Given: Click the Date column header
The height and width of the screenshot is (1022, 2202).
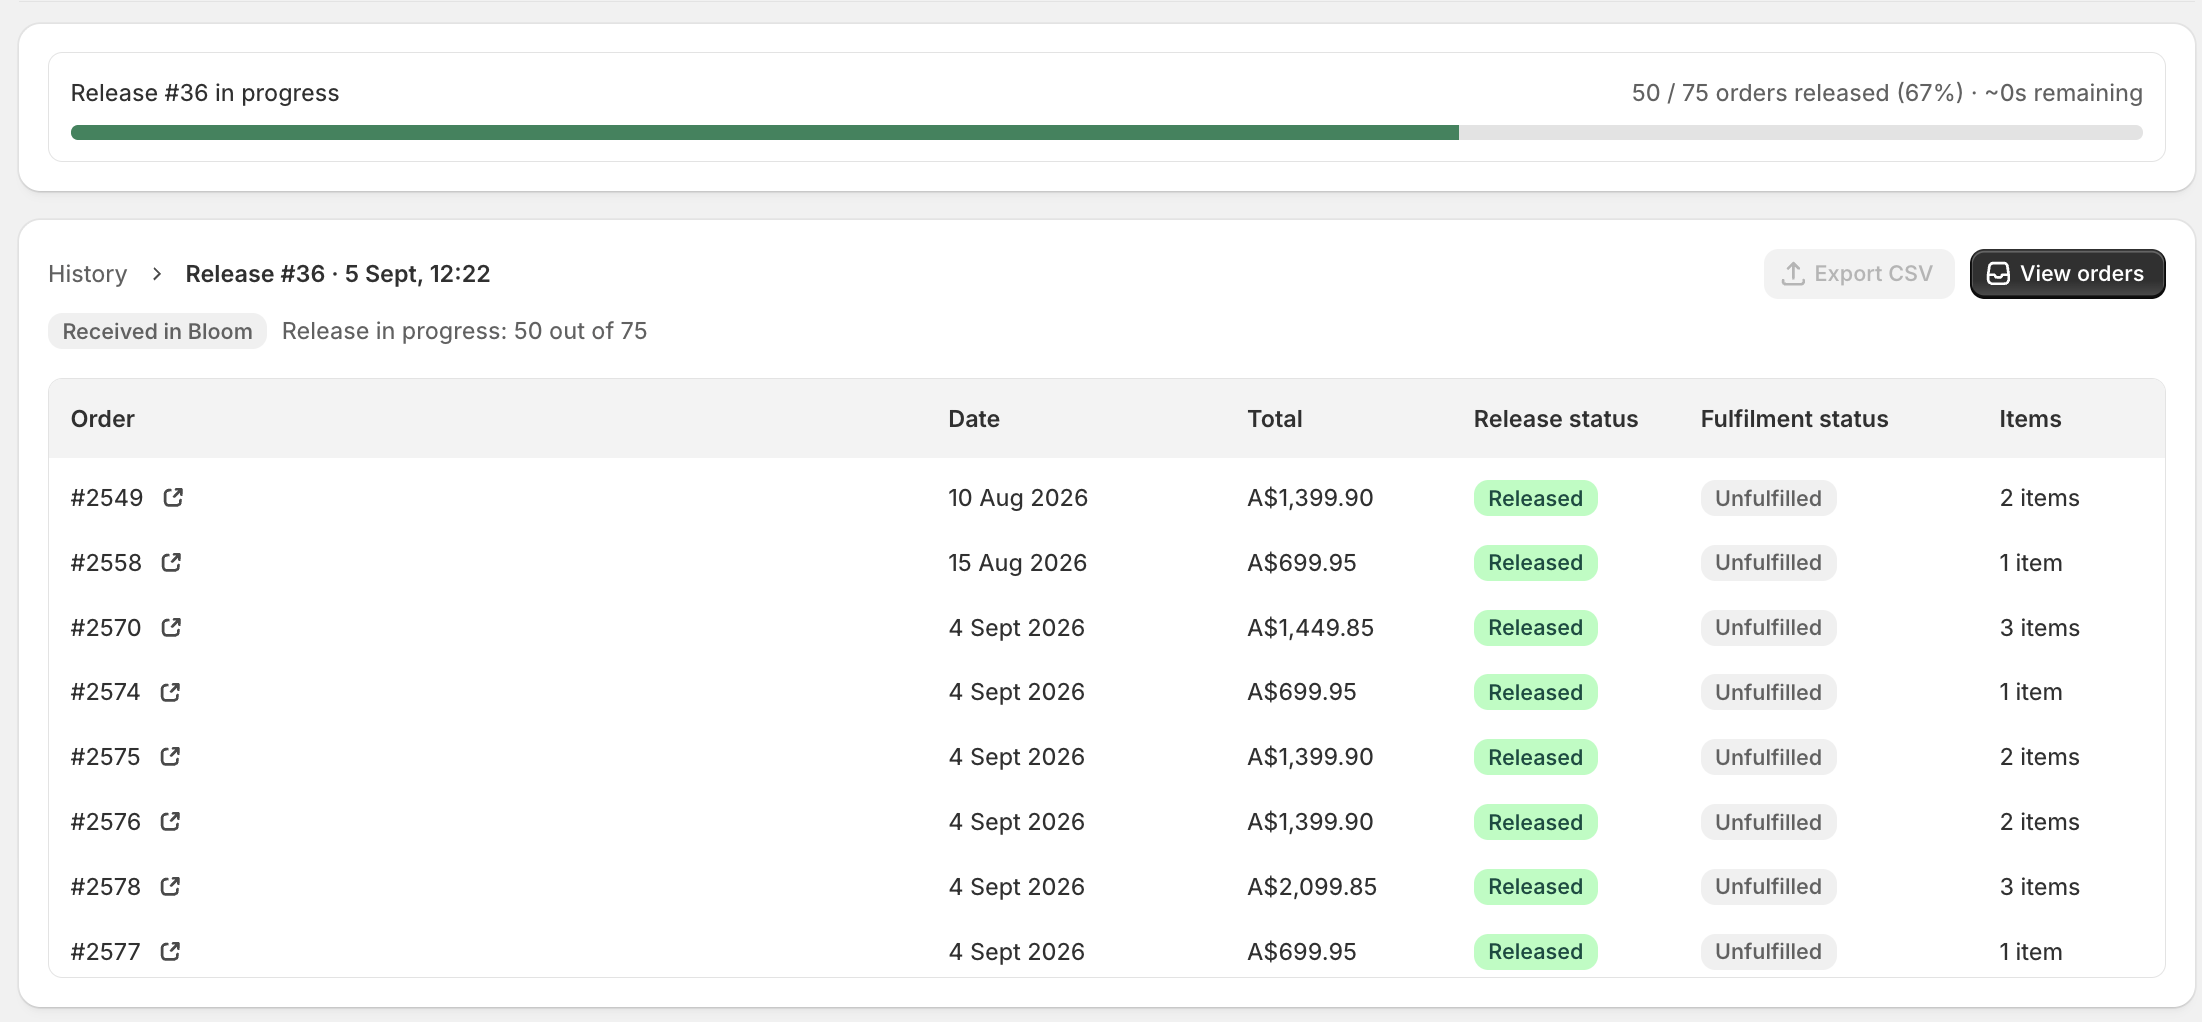Looking at the screenshot, I should [x=974, y=419].
